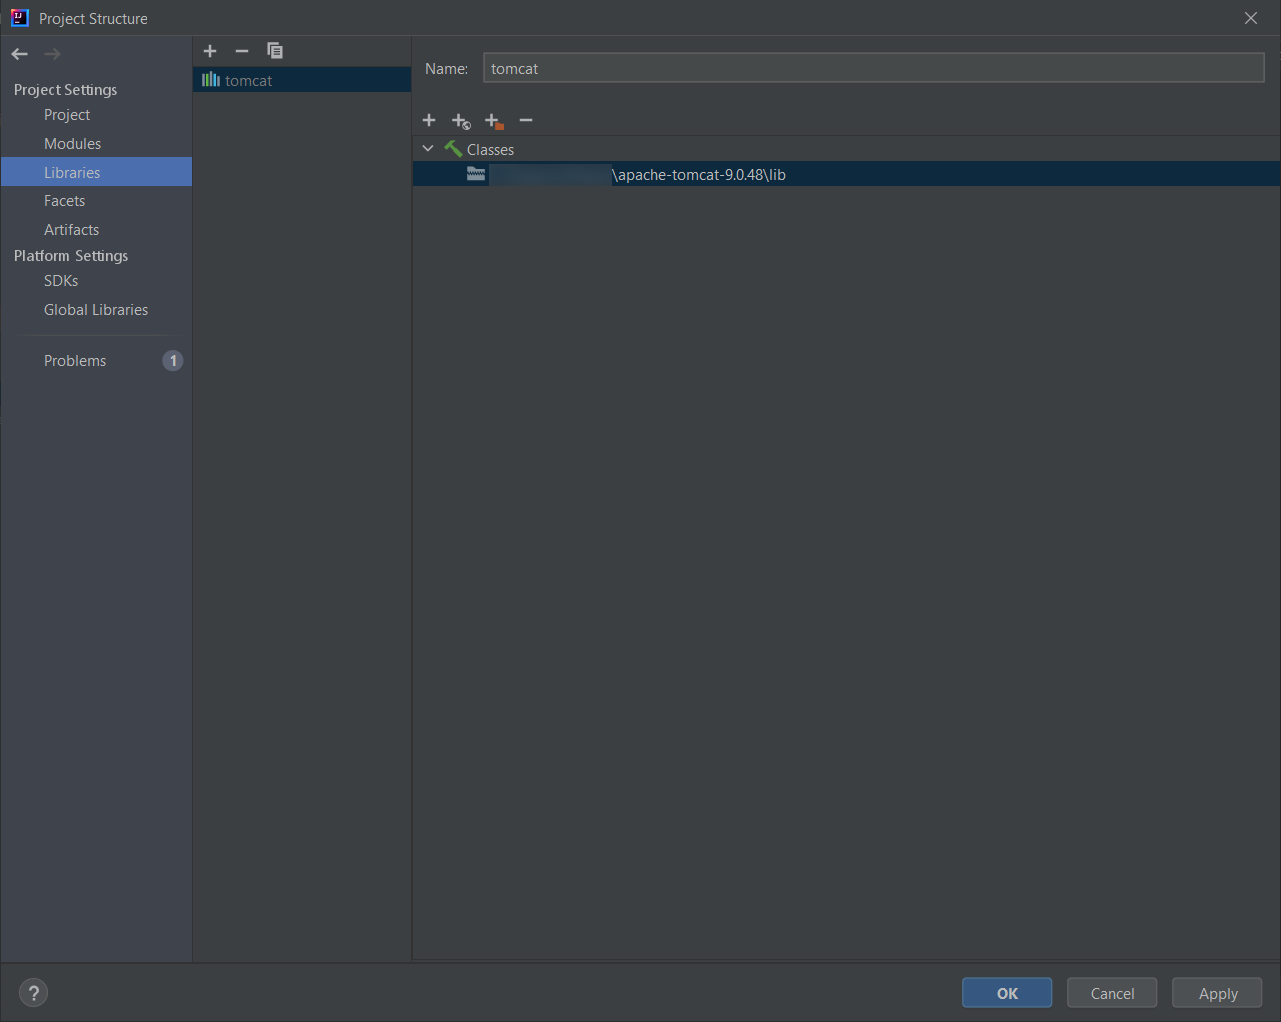Focus the library Name field
The height and width of the screenshot is (1022, 1281).
(874, 68)
